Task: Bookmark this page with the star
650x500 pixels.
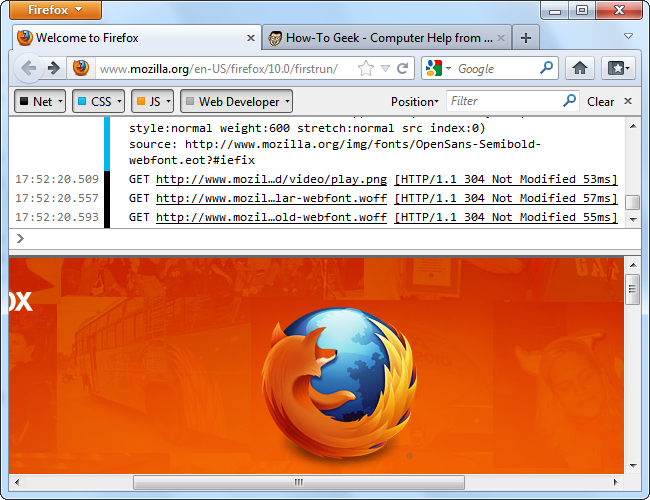Action: coord(366,68)
